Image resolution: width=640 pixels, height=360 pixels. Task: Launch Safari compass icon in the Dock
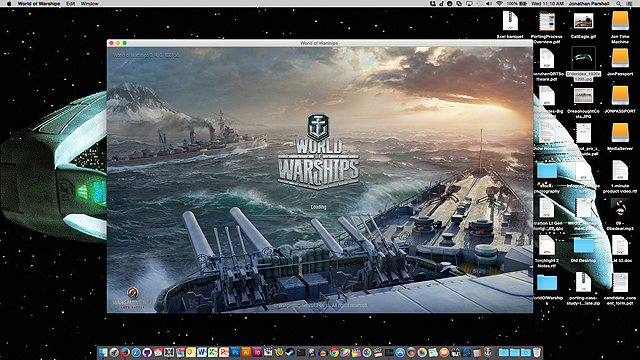point(136,352)
